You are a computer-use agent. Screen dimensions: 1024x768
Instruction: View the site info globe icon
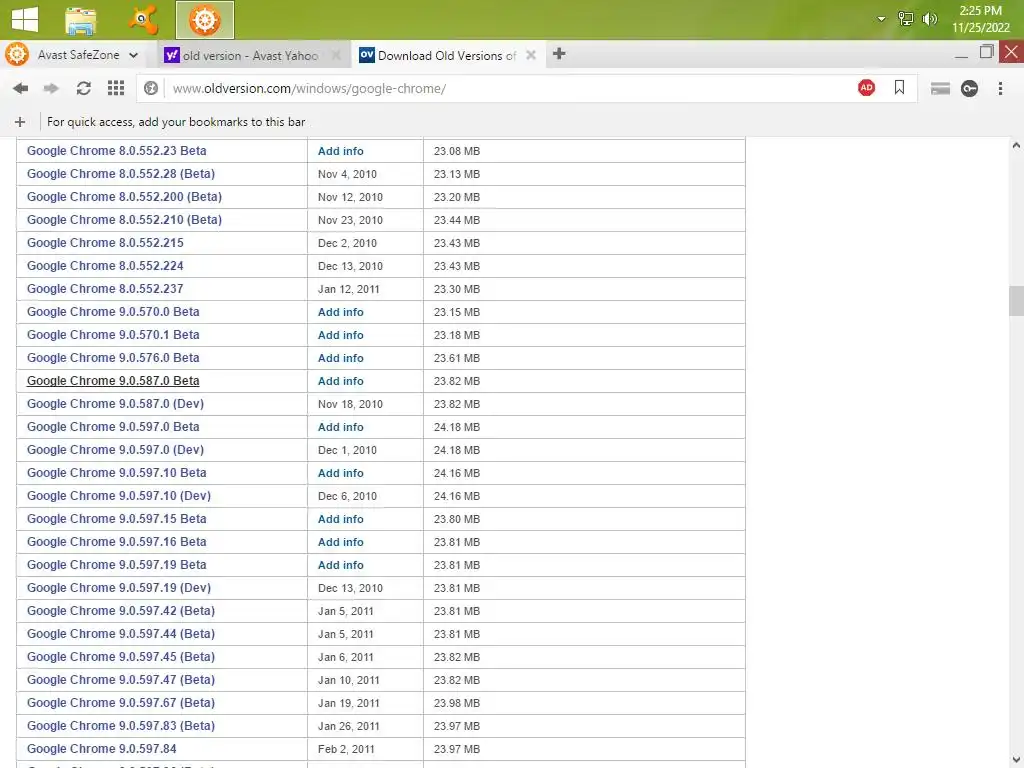[151, 88]
